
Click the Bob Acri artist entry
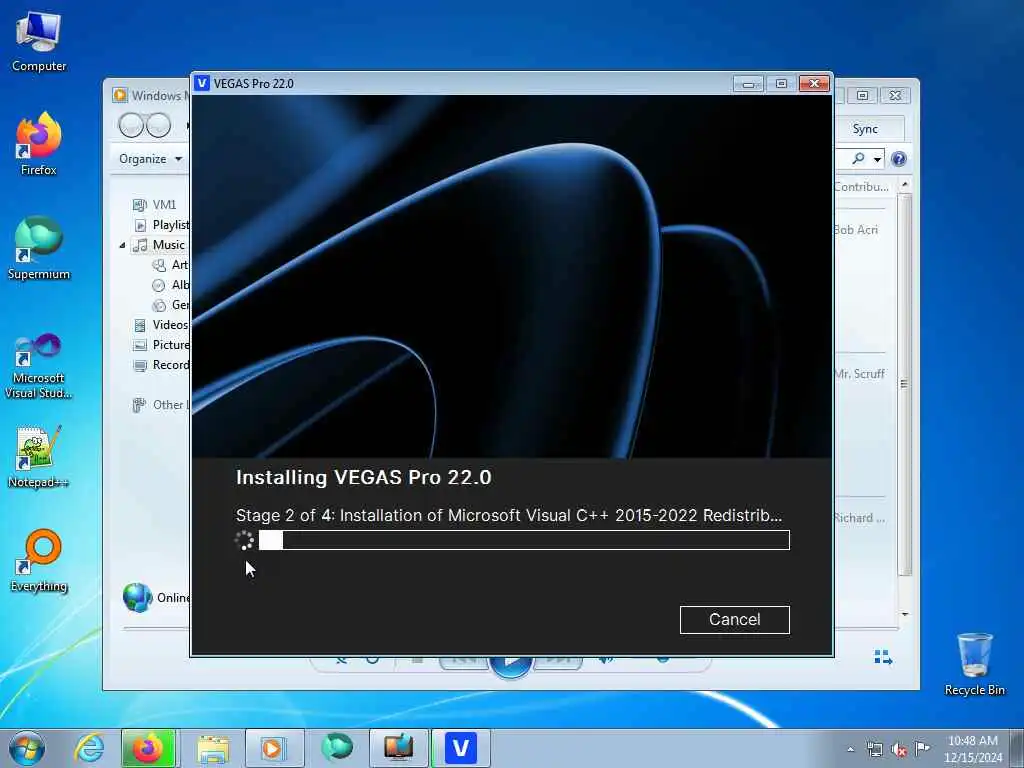coord(856,230)
